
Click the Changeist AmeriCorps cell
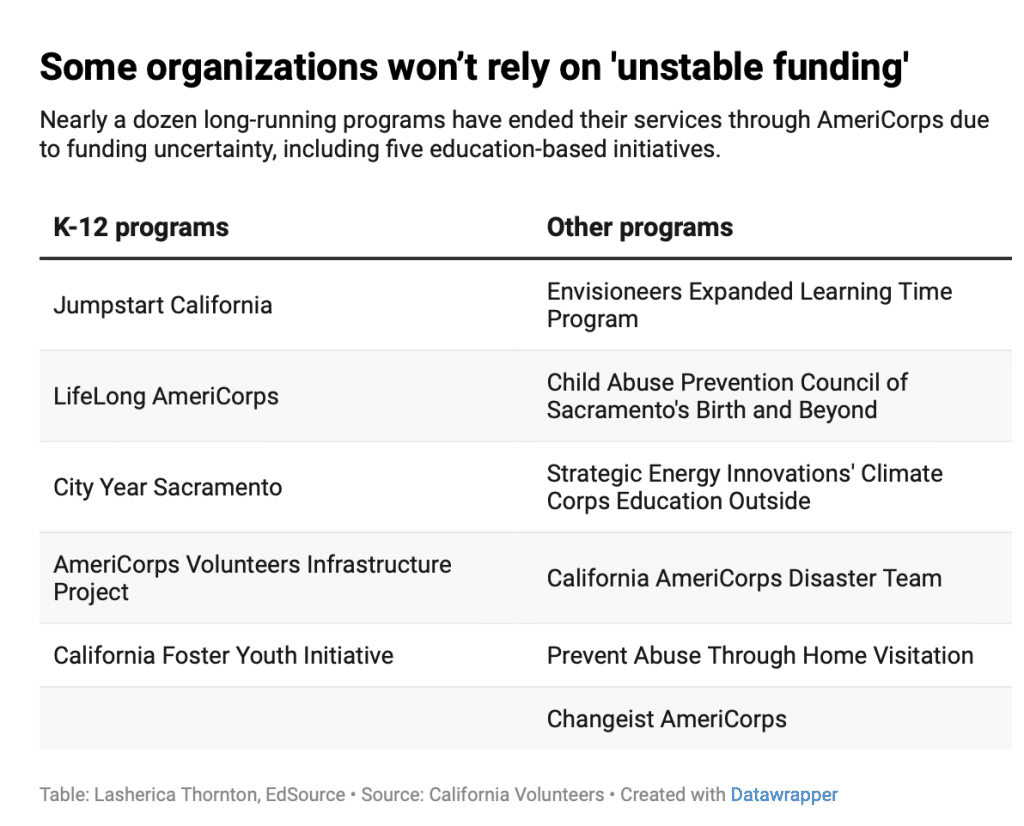click(667, 719)
